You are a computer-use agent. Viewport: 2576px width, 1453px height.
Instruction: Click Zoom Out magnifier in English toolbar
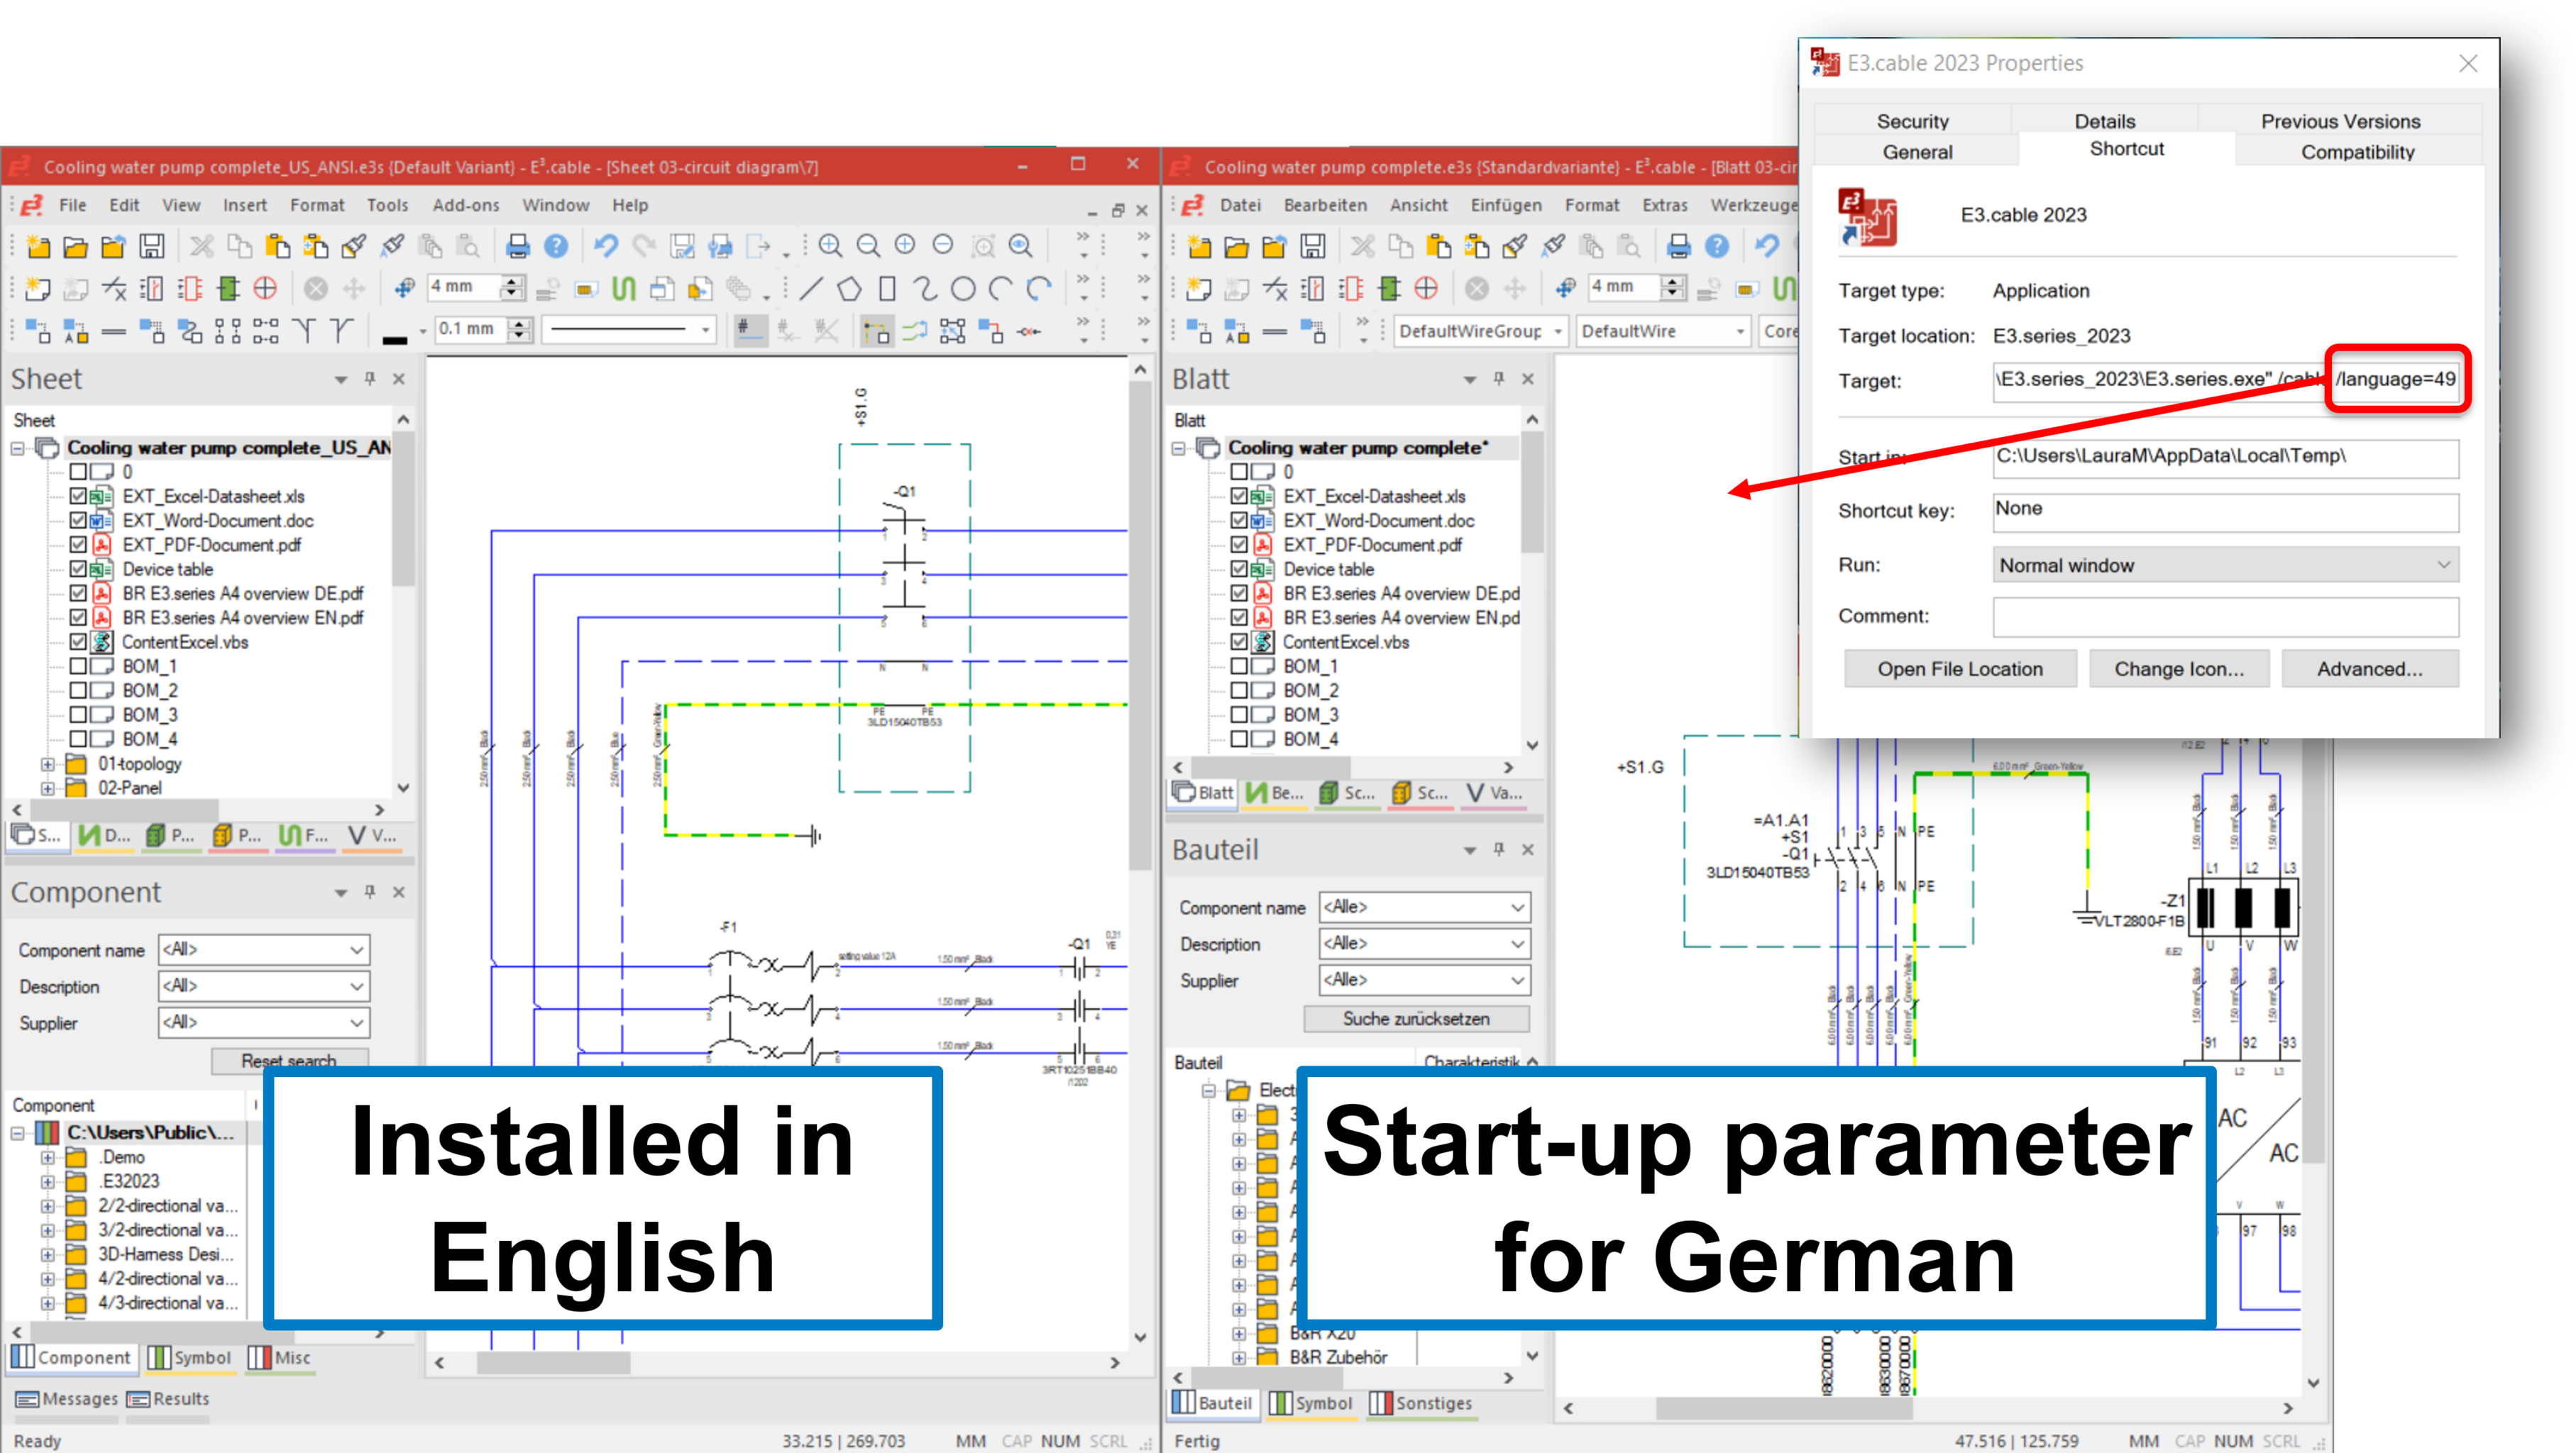868,246
